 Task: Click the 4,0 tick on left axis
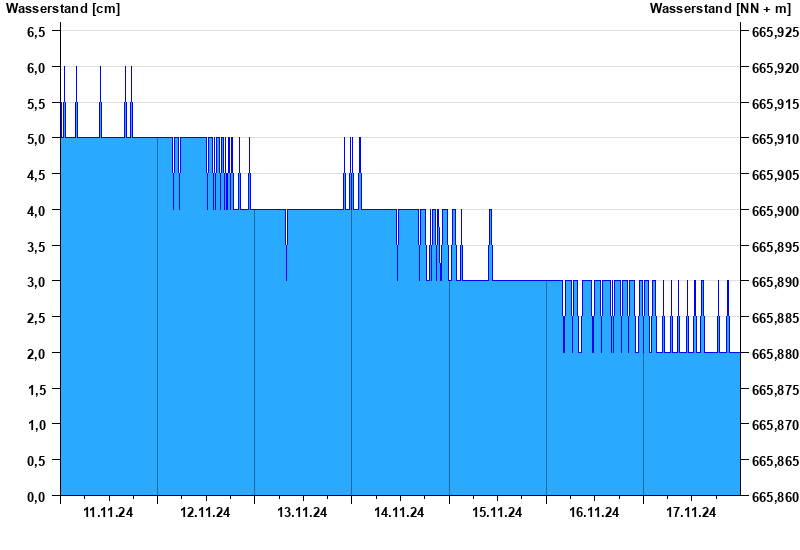36,211
